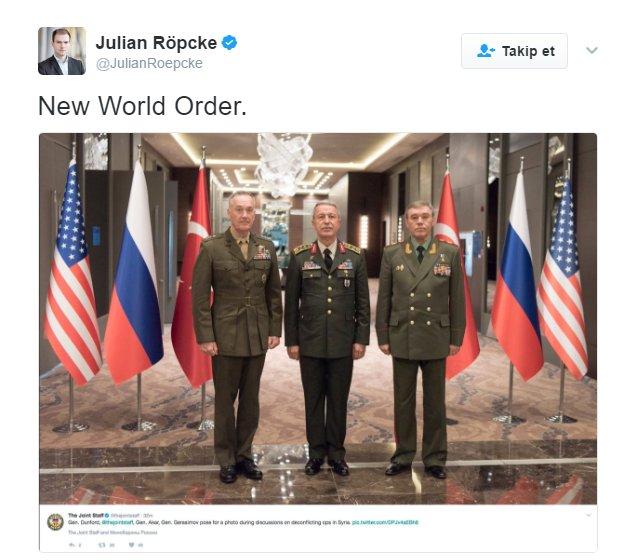The image size is (635, 560).
Task: Expand the embedded tweet's options chevron
Action: point(588,515)
